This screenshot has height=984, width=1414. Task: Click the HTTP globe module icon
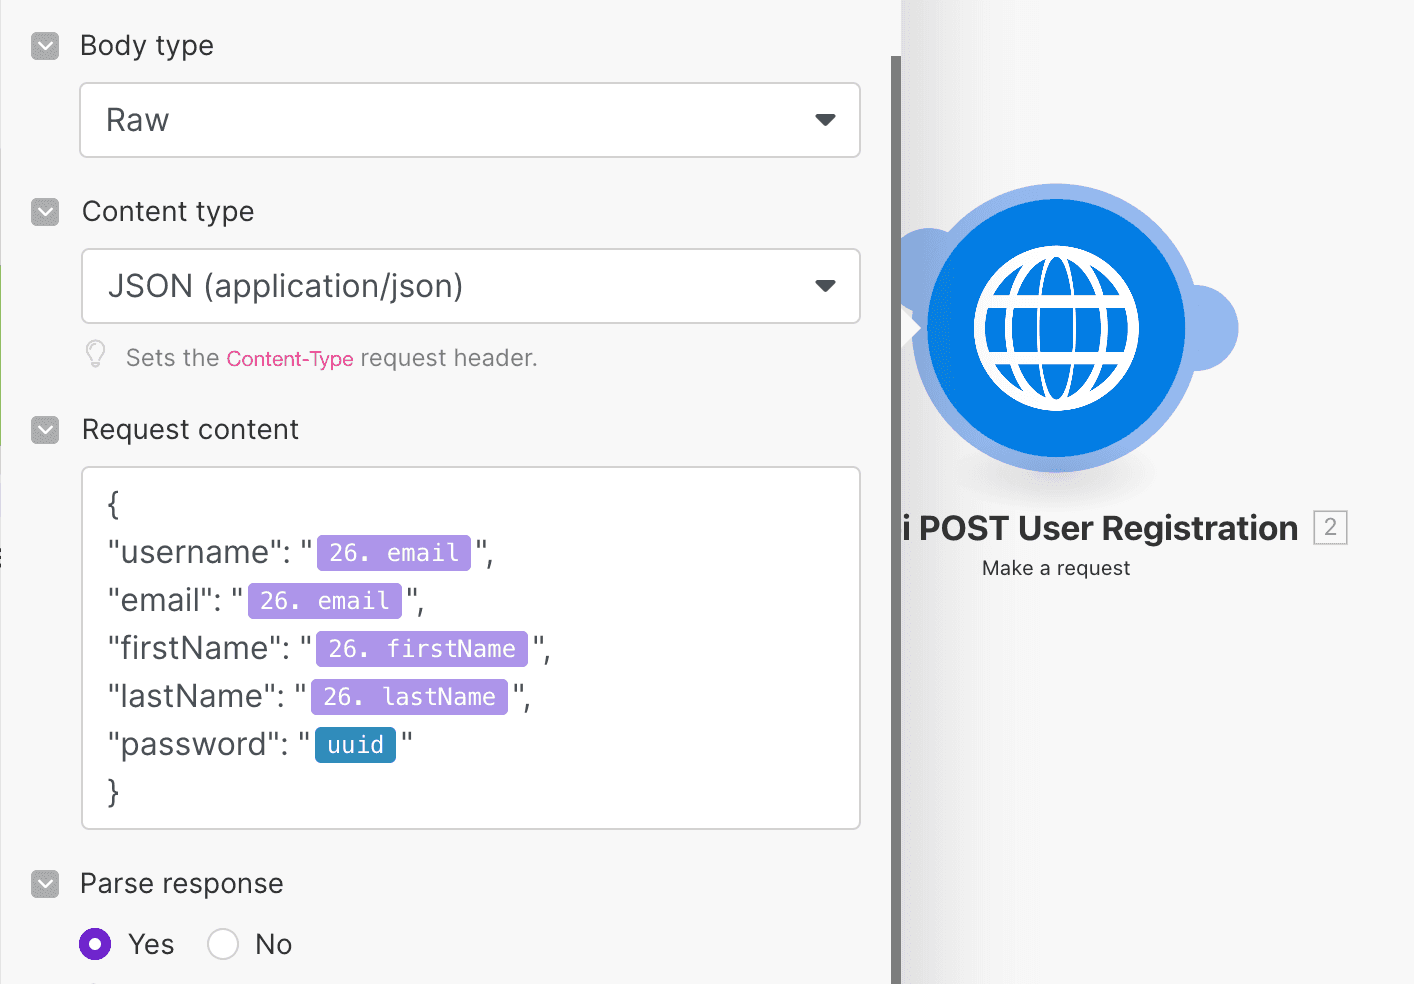[1056, 328]
